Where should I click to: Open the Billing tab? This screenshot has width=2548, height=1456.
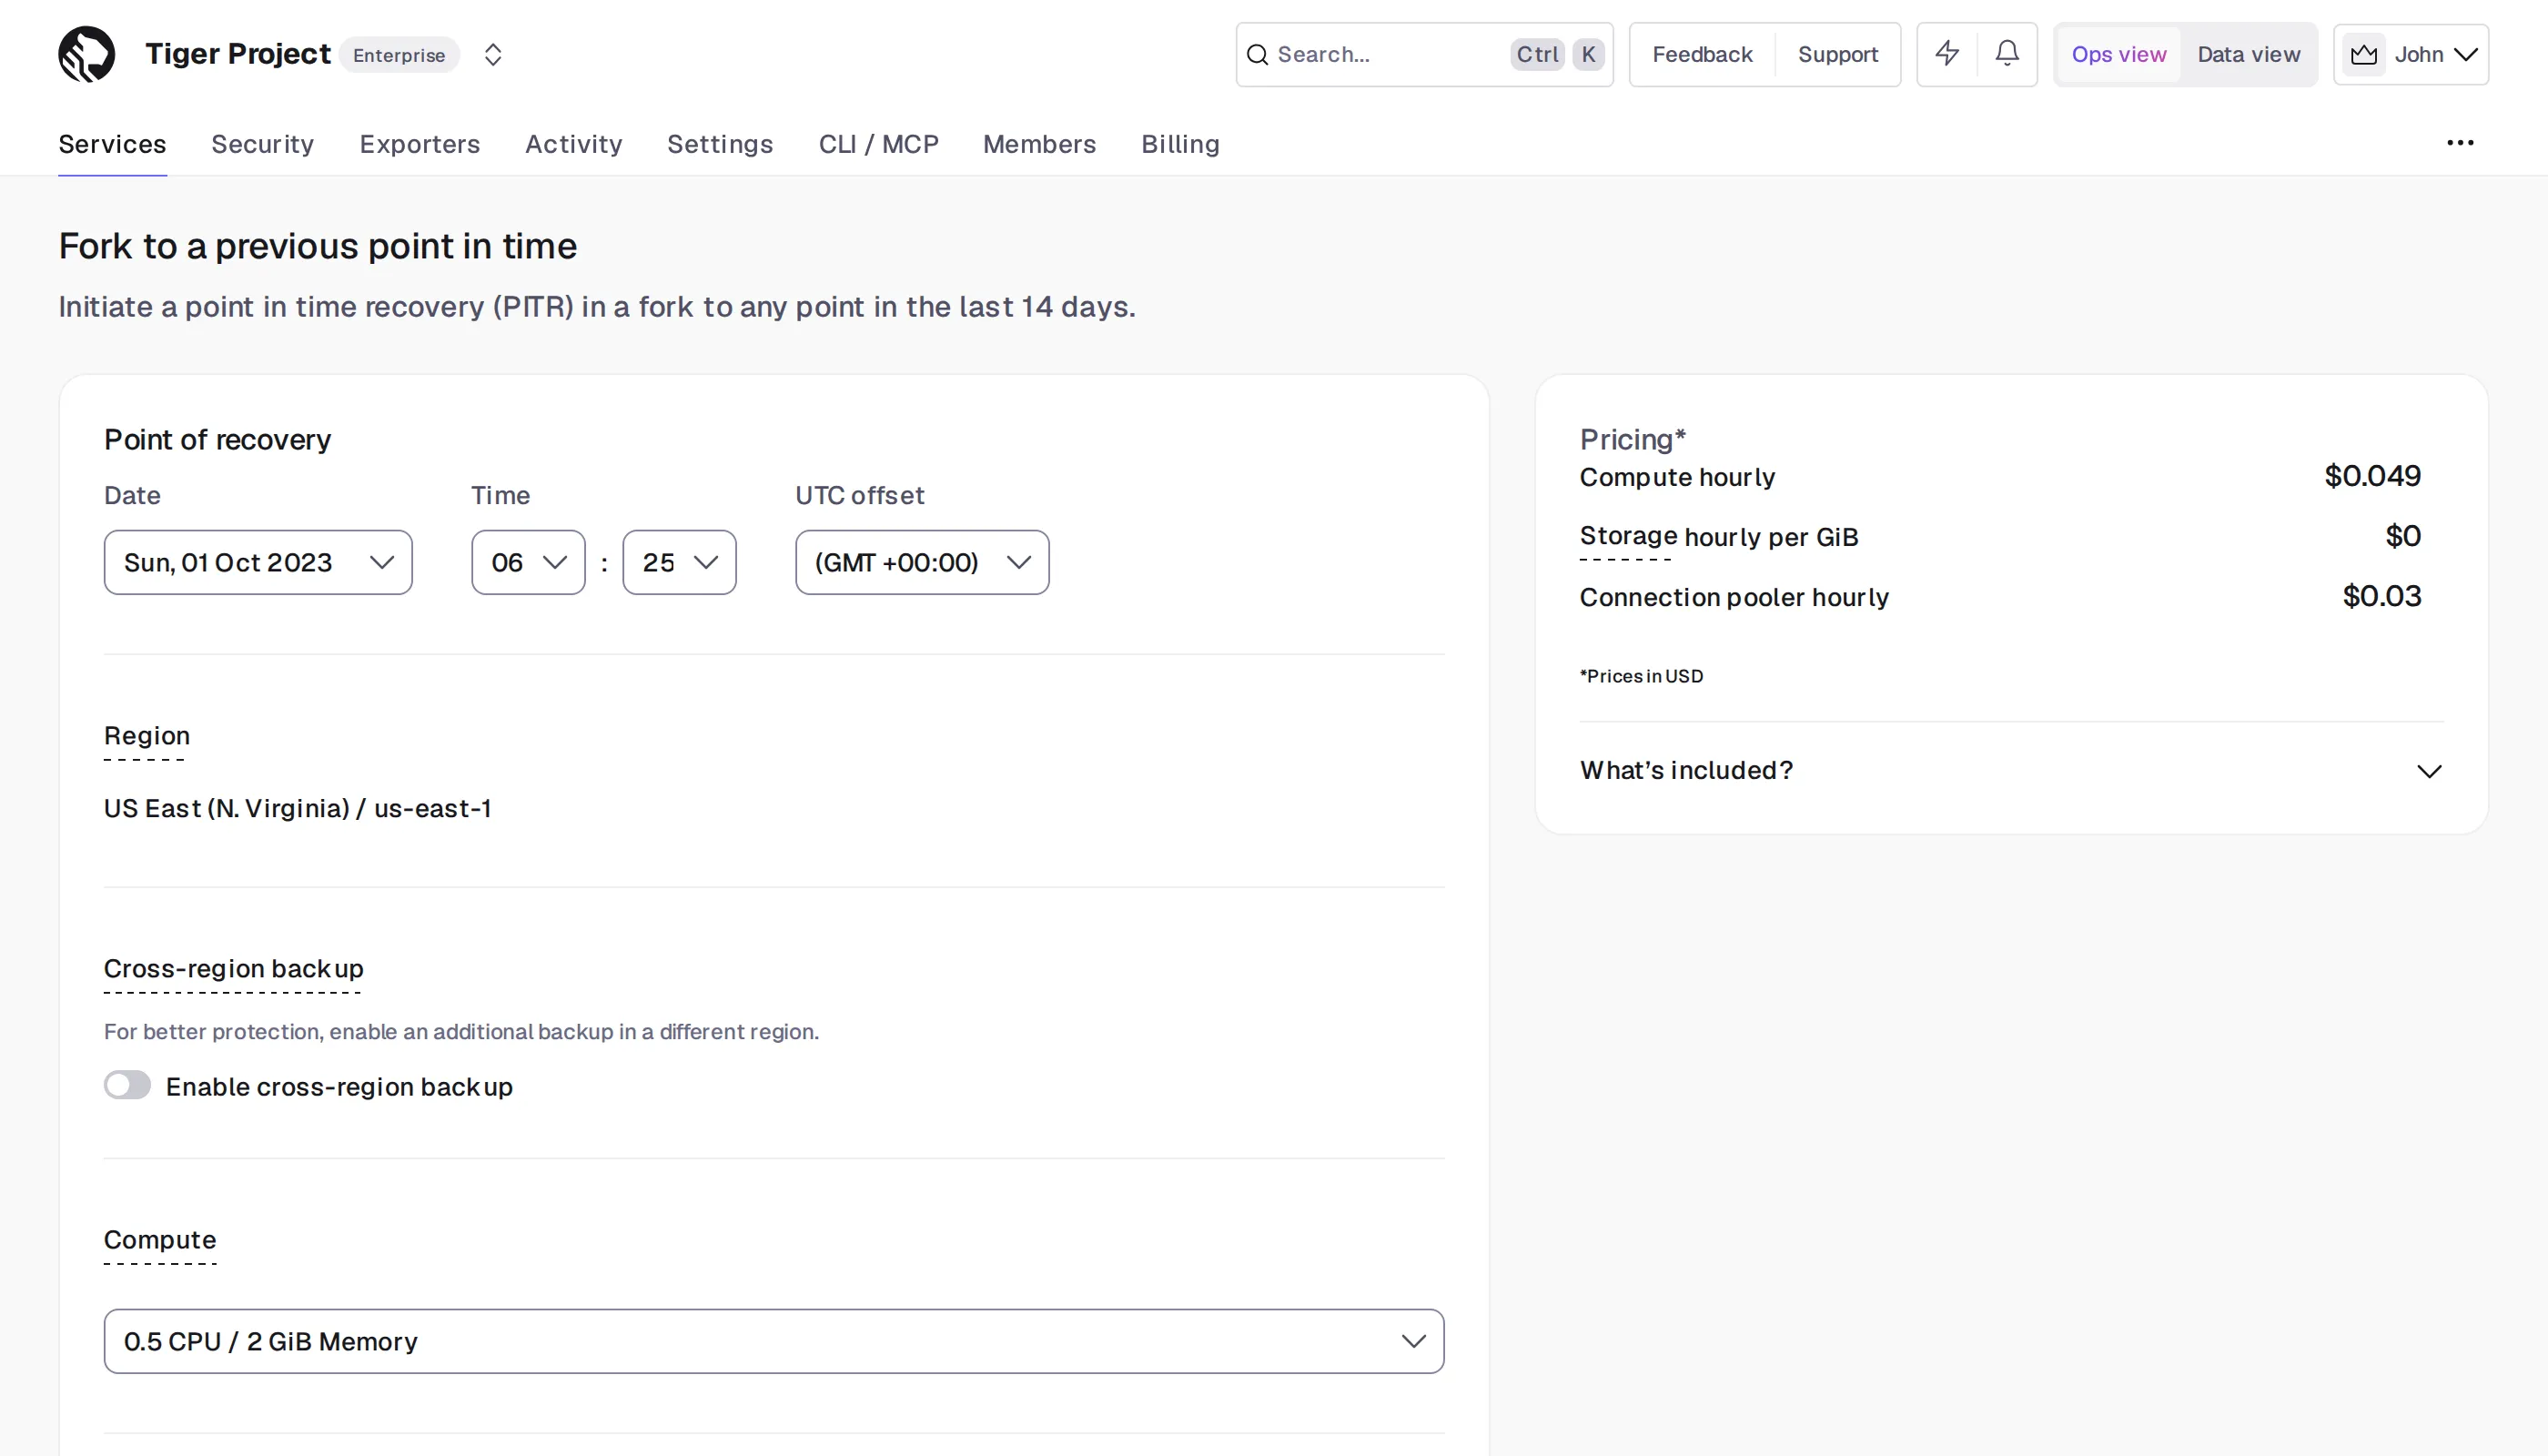point(1180,144)
